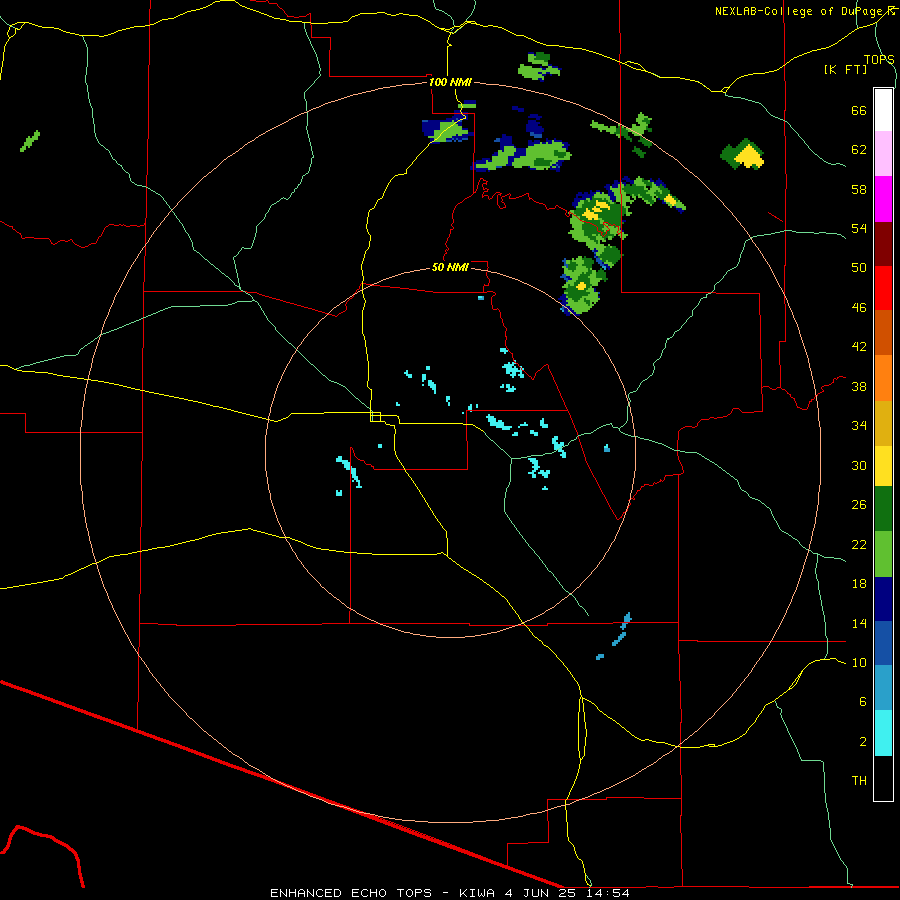The width and height of the screenshot is (900, 900).
Task: Click the TOPS legend title
Action: pyautogui.click(x=879, y=59)
